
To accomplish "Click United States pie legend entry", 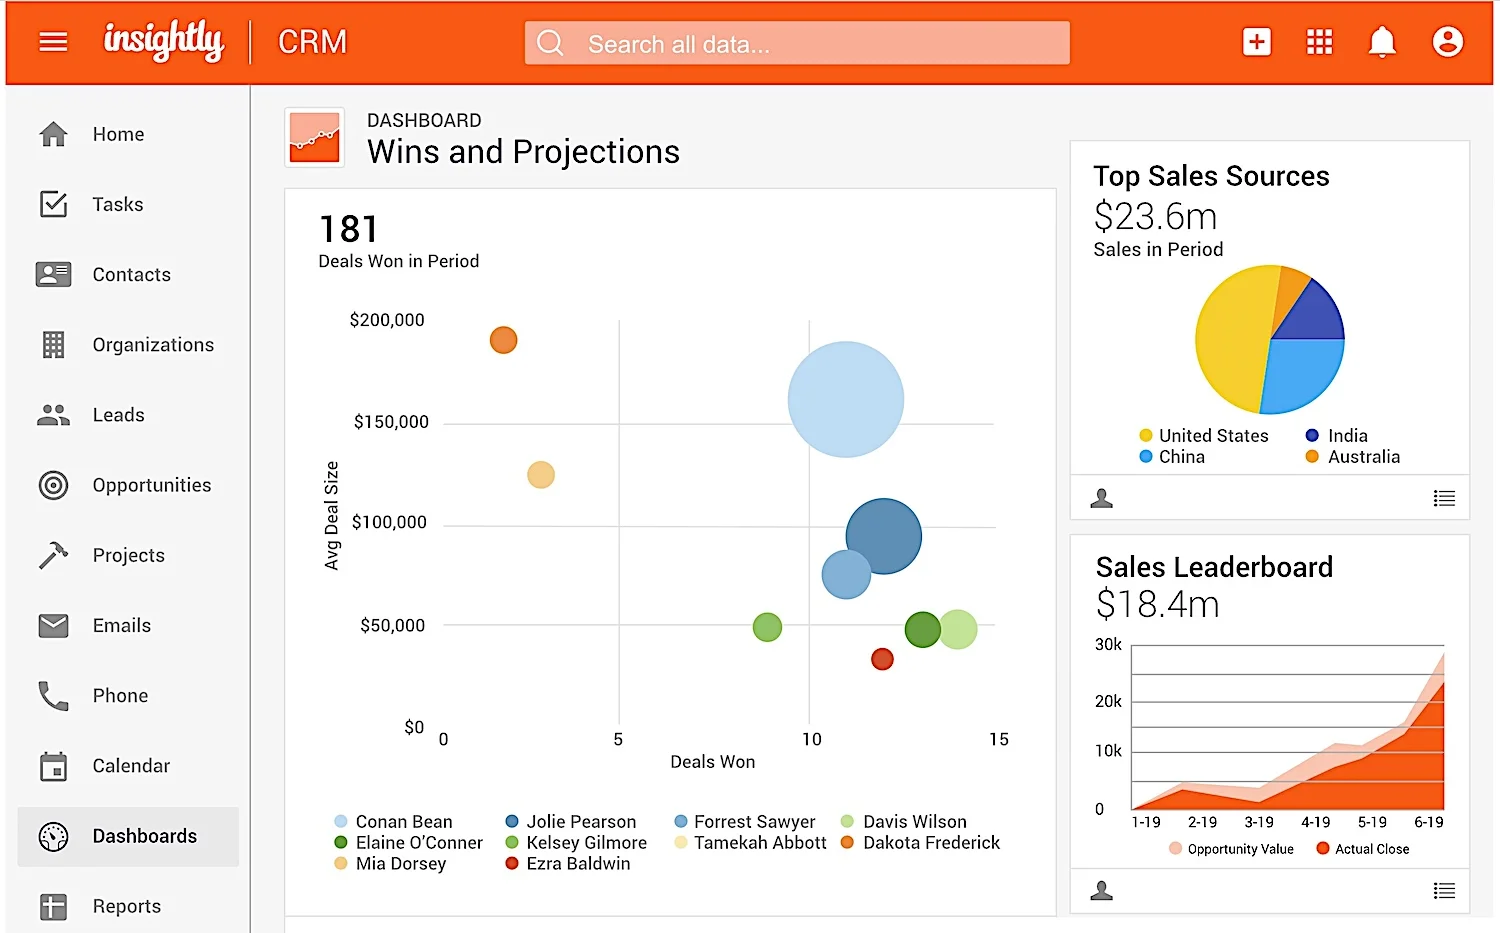I will click(x=1204, y=435).
